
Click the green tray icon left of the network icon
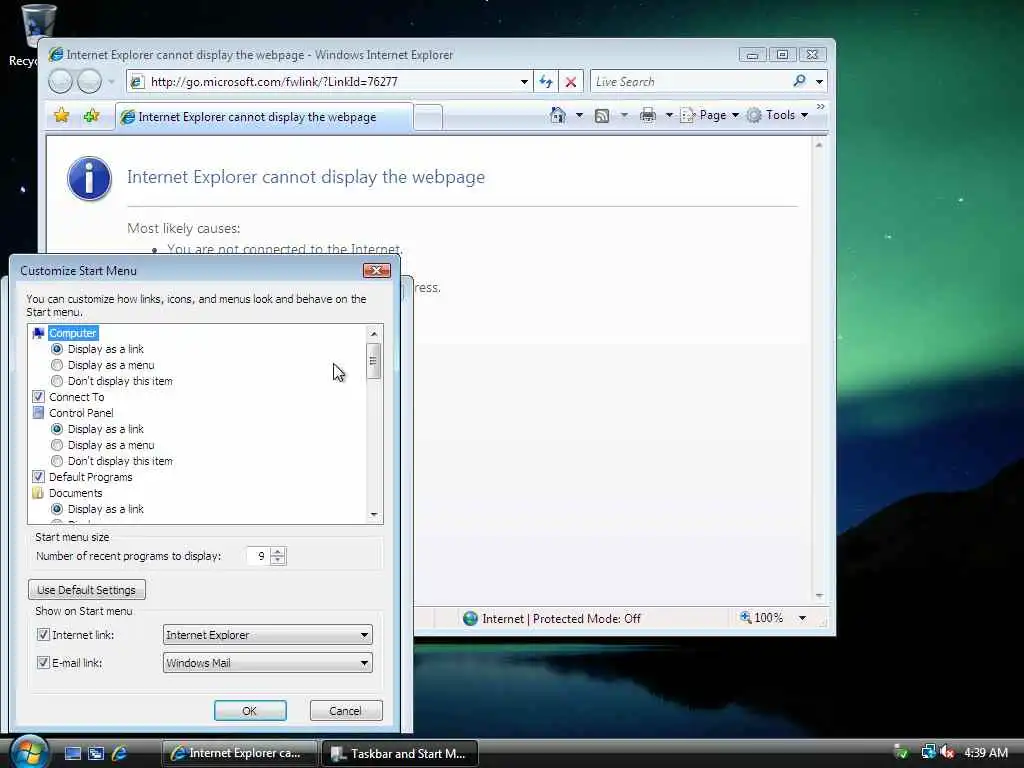click(901, 752)
